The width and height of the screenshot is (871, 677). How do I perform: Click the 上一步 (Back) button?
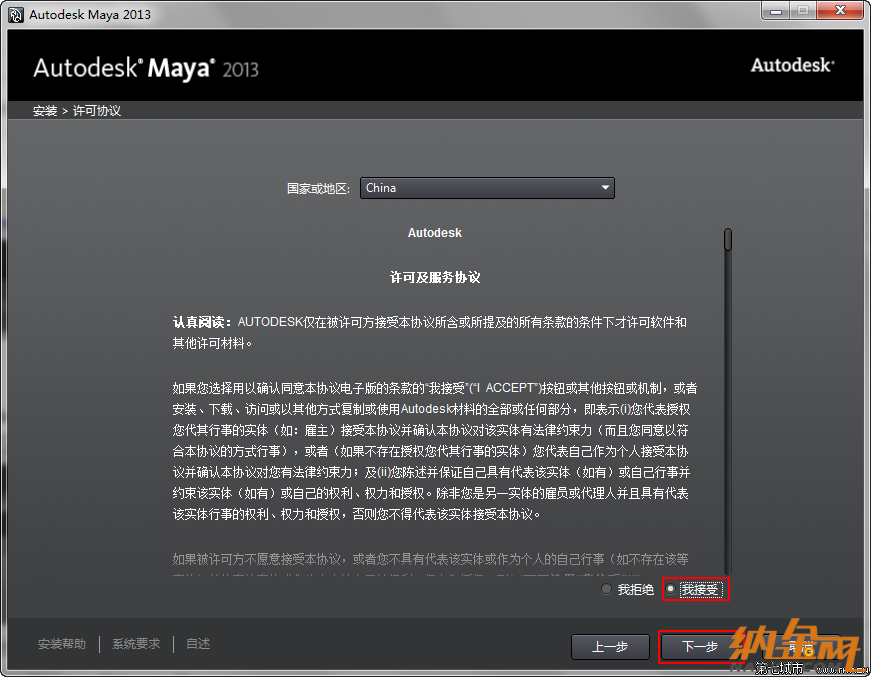(x=610, y=647)
